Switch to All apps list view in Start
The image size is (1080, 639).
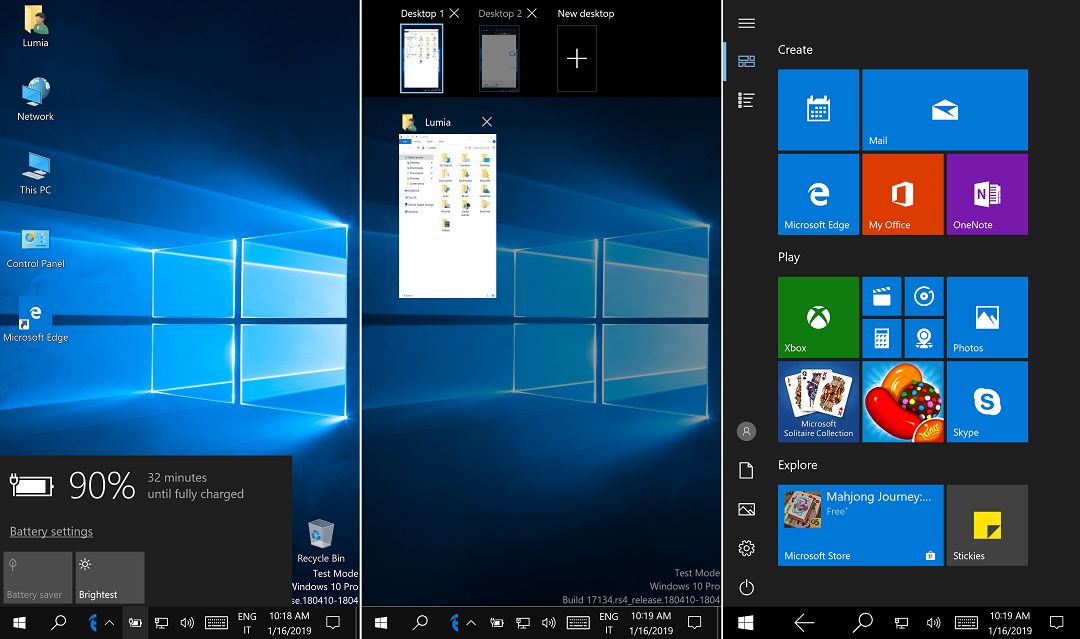click(746, 101)
